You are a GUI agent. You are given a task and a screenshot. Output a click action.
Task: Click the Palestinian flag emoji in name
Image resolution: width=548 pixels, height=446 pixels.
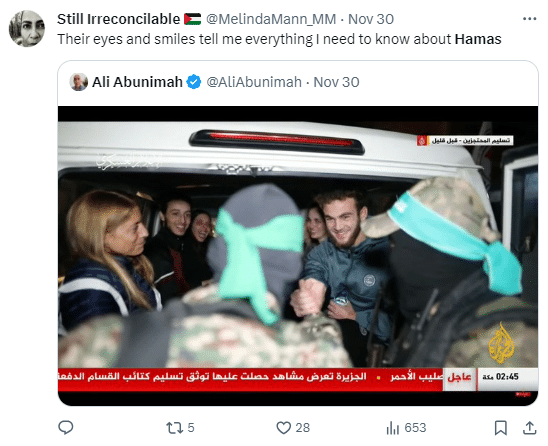(193, 19)
